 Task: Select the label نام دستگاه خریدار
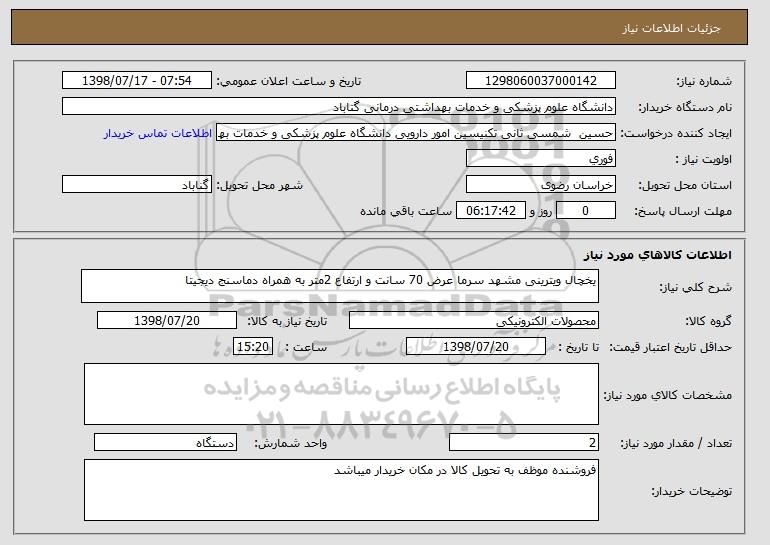[x=685, y=107]
